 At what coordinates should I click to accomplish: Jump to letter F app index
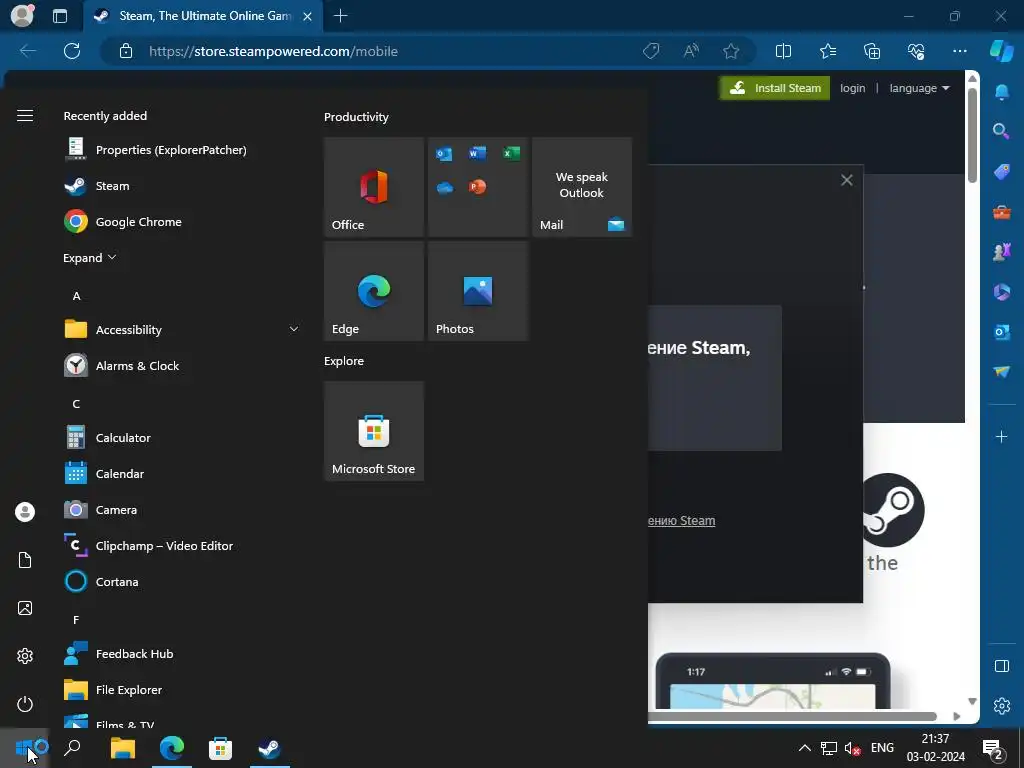(x=76, y=619)
